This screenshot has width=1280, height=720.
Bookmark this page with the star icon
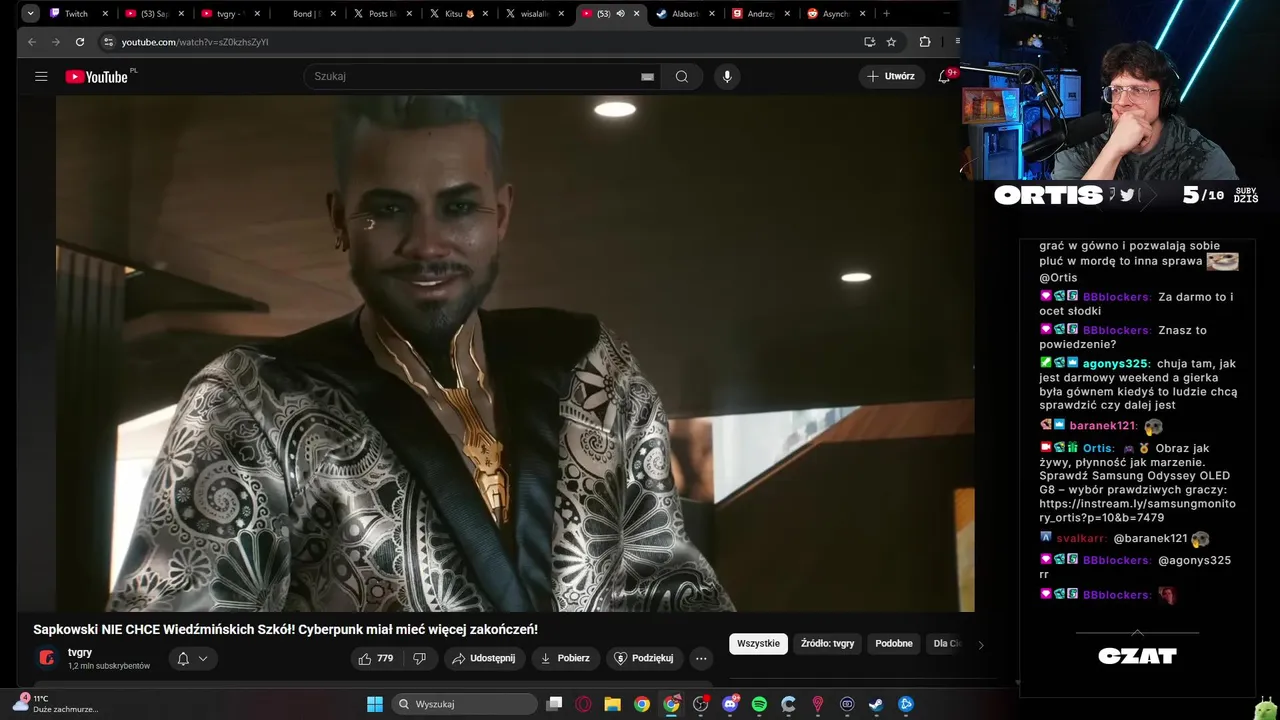pos(891,42)
